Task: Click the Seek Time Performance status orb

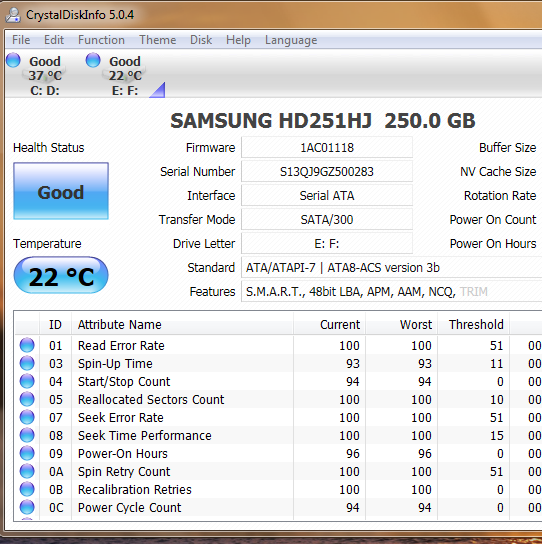Action: point(27,435)
